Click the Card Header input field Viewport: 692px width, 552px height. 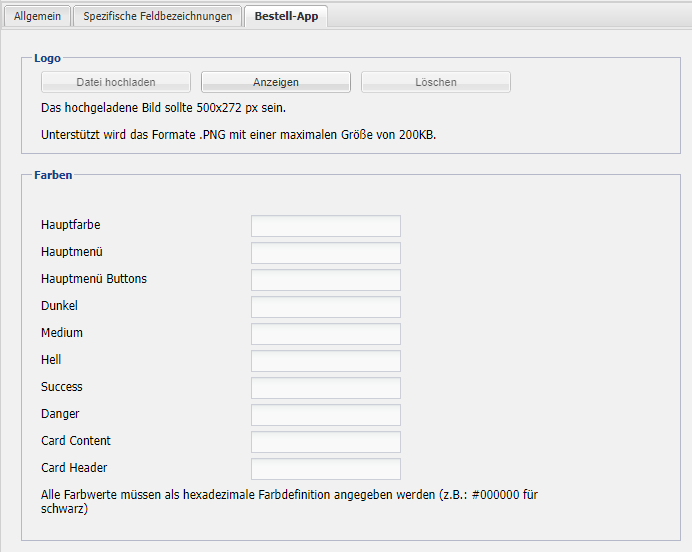325,468
